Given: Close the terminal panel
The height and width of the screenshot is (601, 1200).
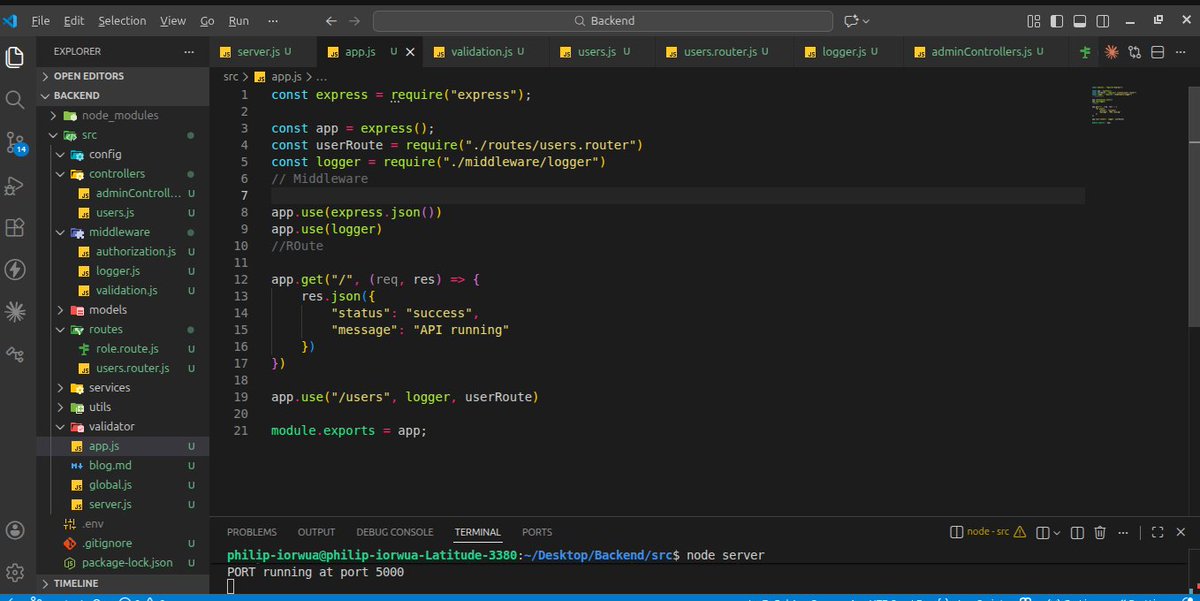Looking at the screenshot, I should pos(1181,532).
